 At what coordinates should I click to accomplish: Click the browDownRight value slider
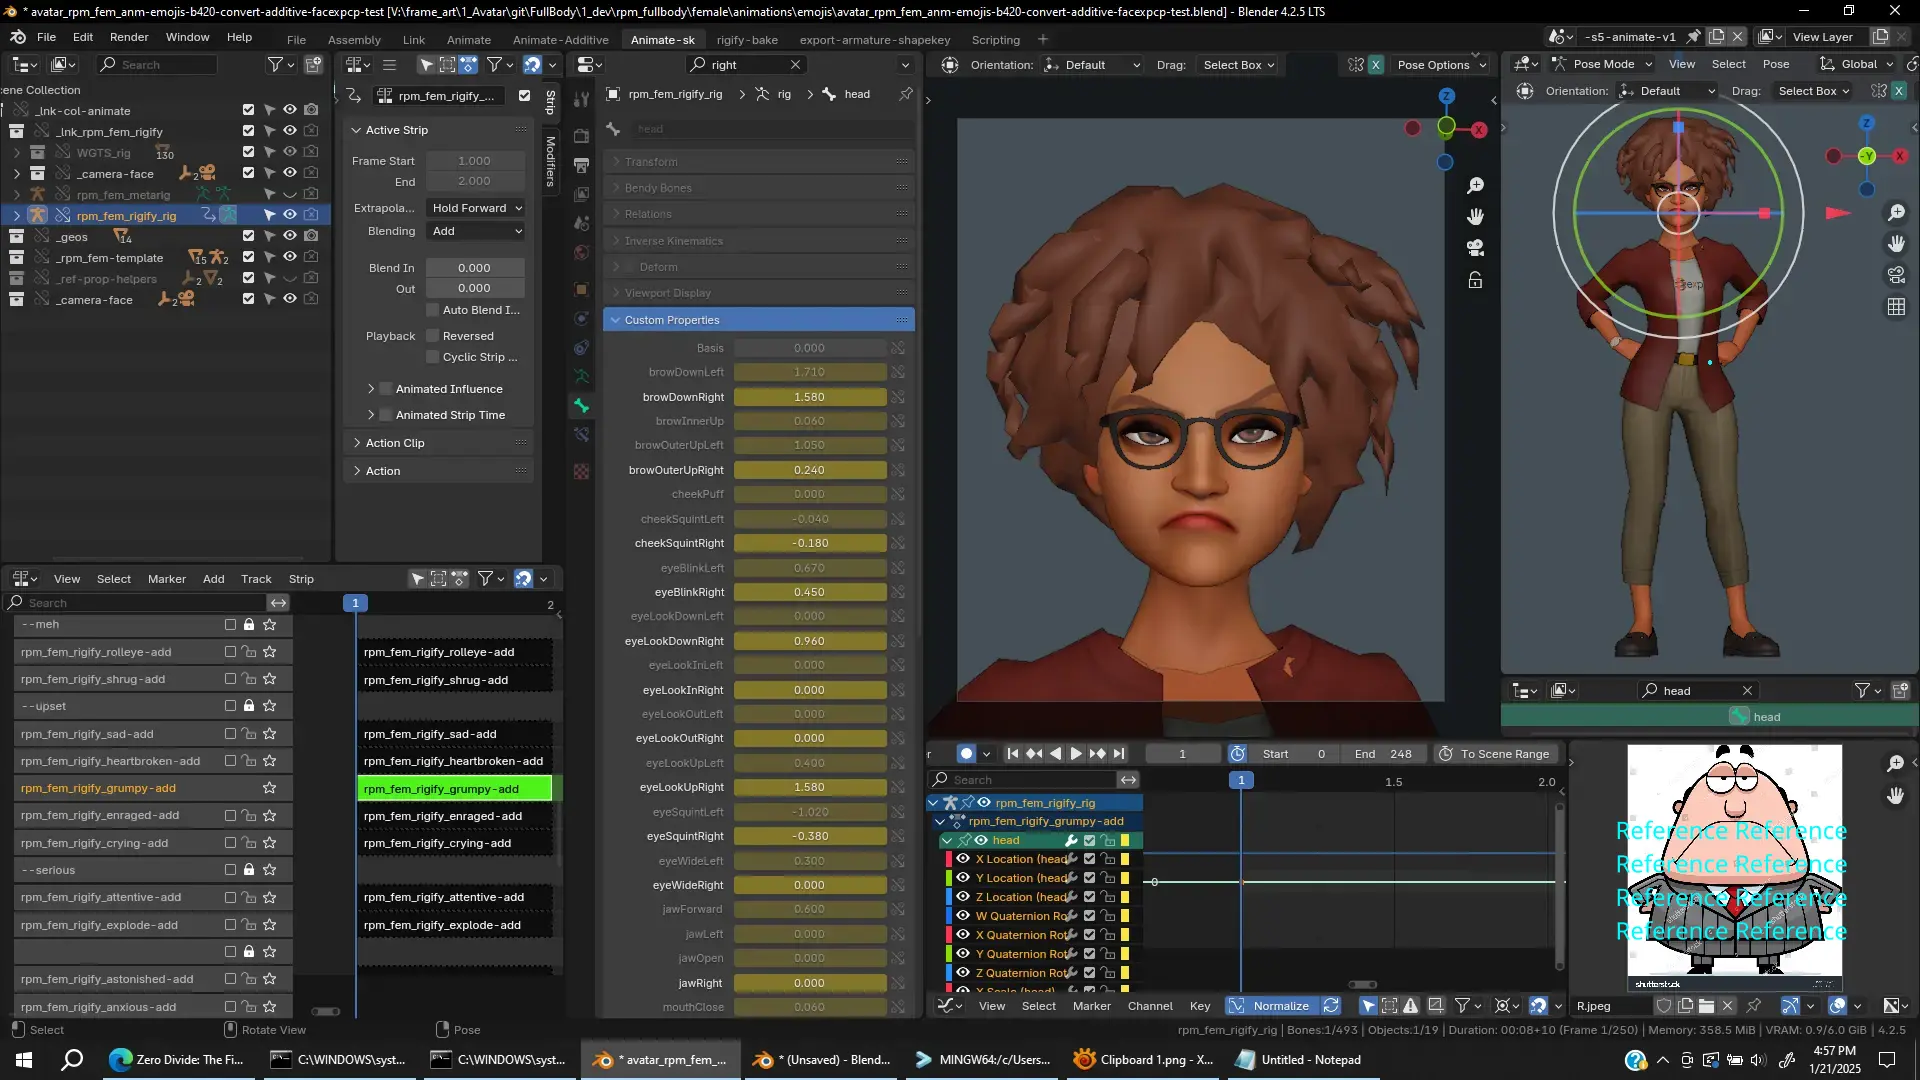tap(809, 397)
